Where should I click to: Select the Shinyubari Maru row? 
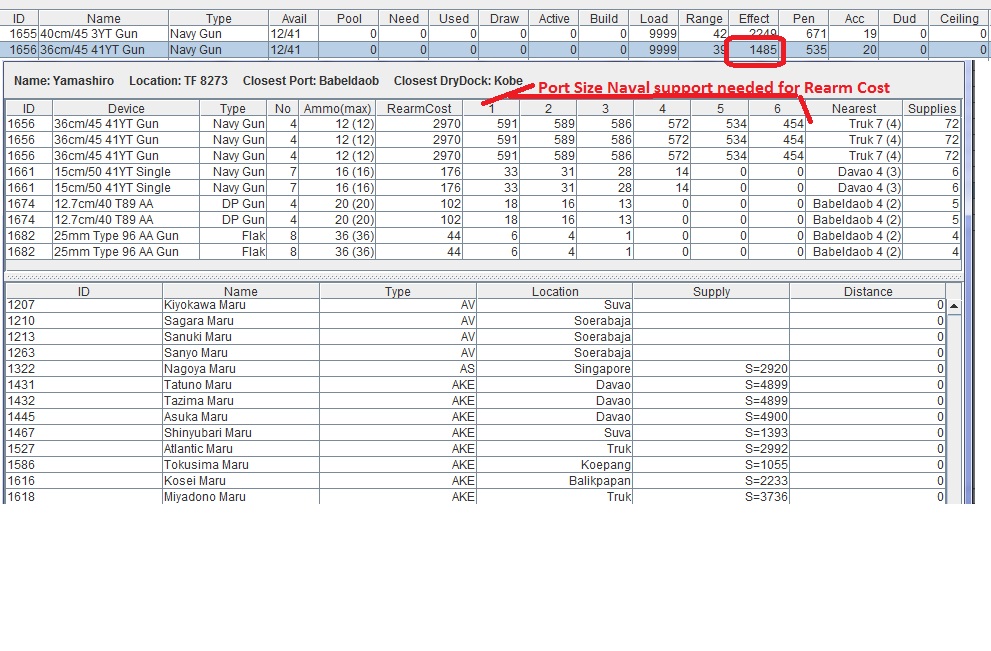476,432
